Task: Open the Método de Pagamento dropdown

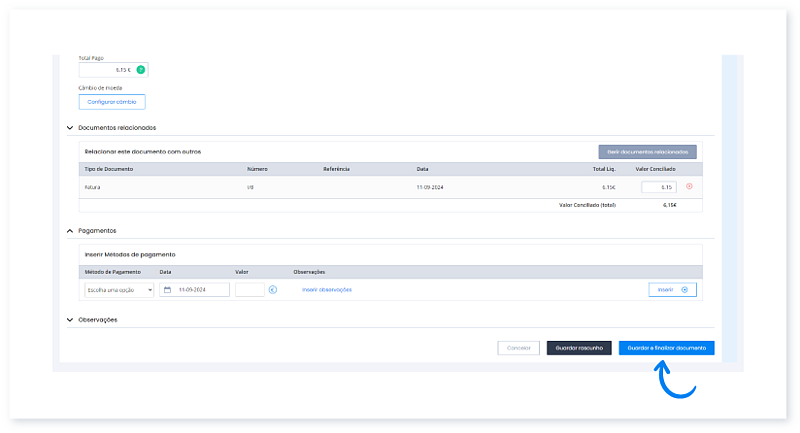Action: pyautogui.click(x=119, y=290)
